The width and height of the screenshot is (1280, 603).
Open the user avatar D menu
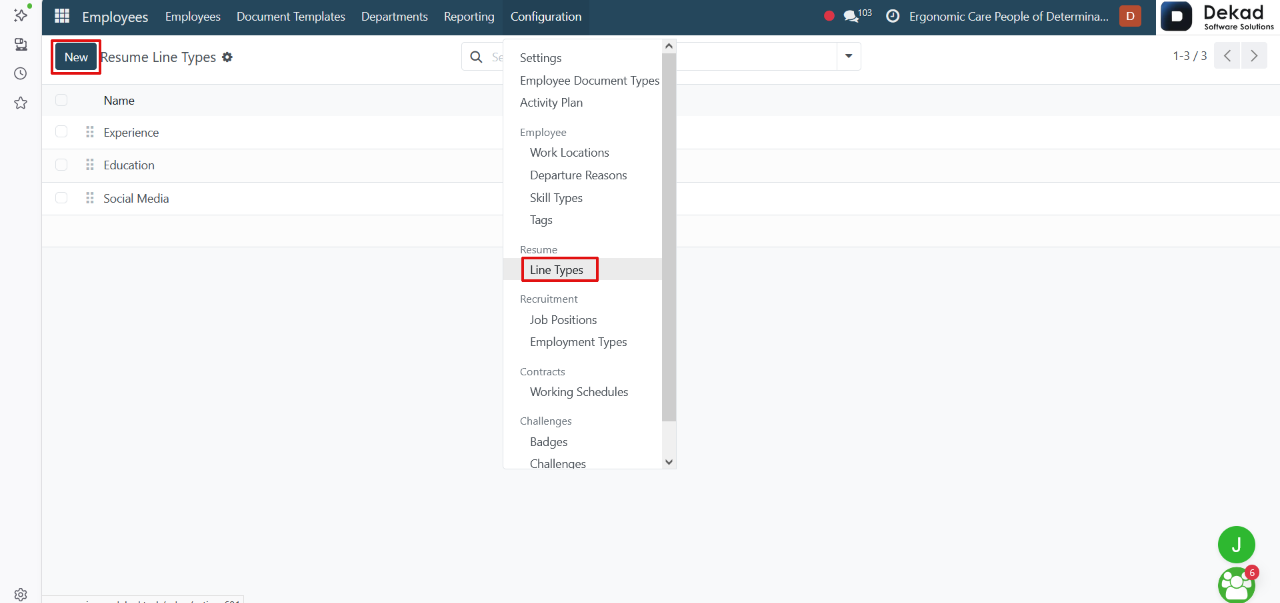(1130, 16)
